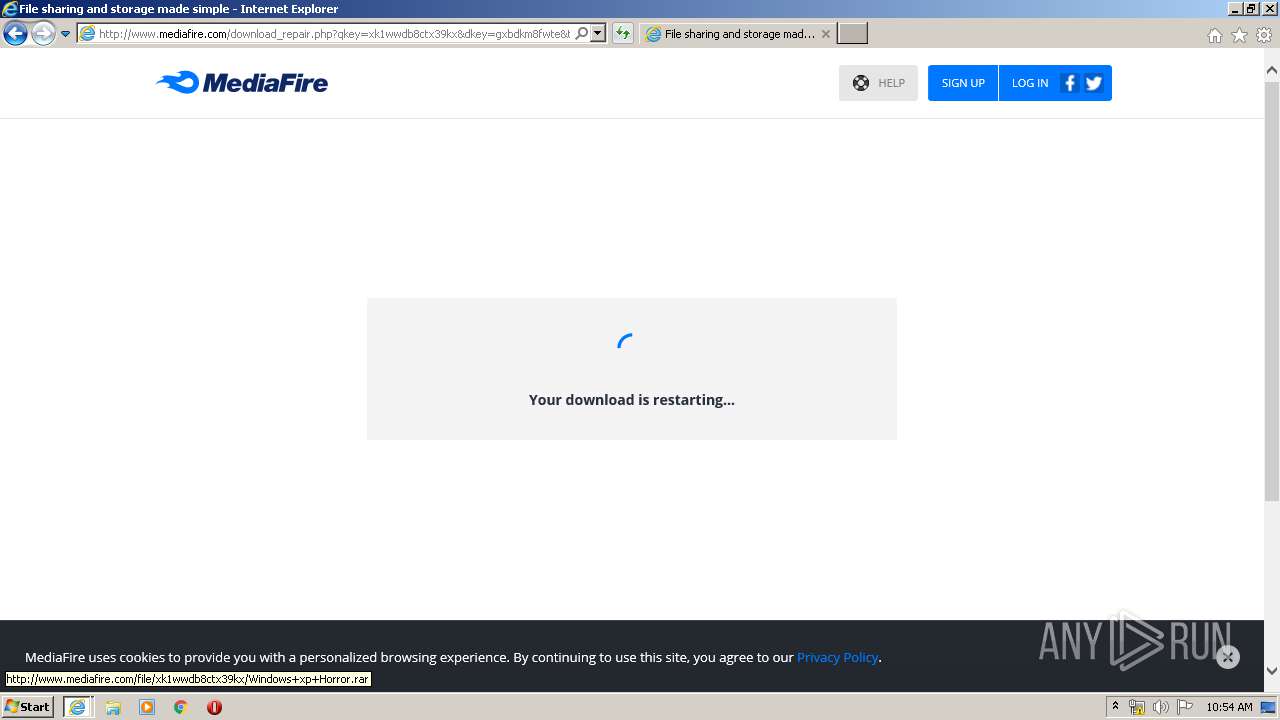Click the Home icon in Internet Explorer
The image size is (1280, 720).
1214,35
